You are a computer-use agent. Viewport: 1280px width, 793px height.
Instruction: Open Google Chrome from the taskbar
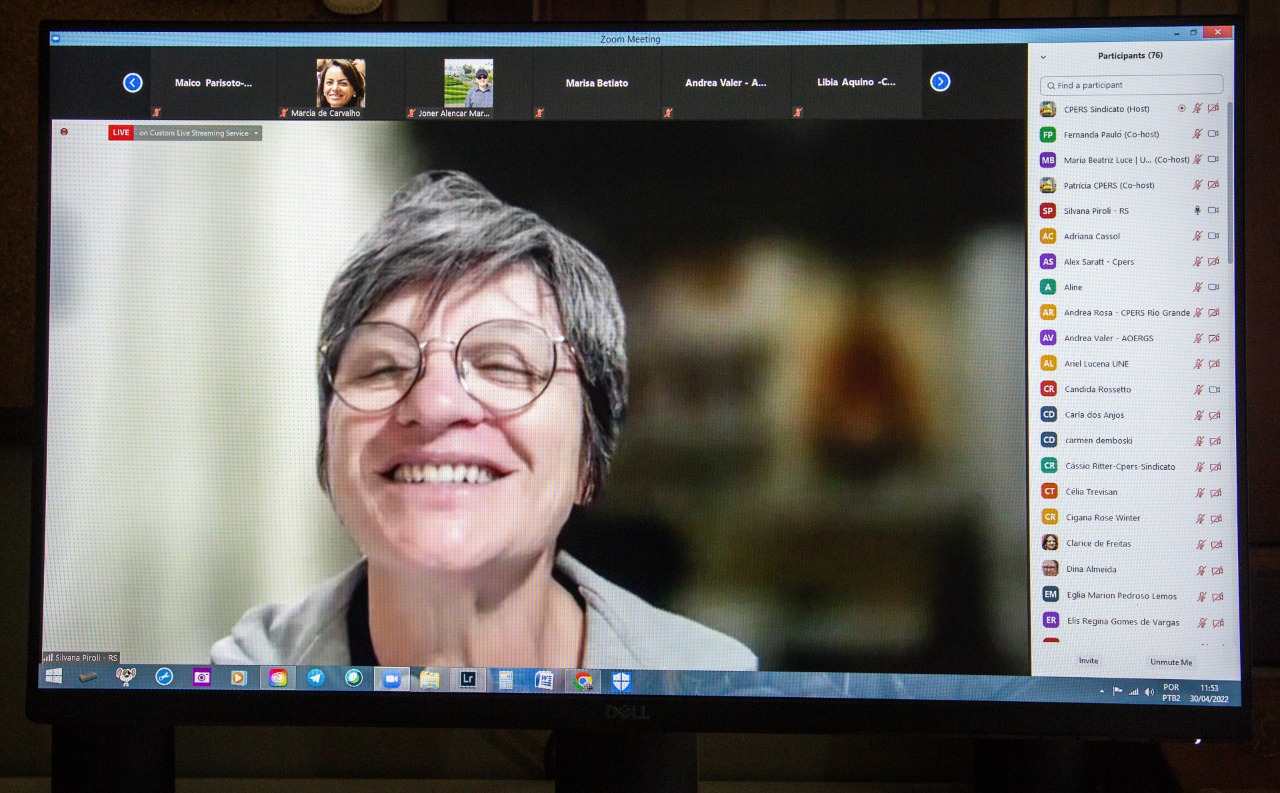point(583,681)
